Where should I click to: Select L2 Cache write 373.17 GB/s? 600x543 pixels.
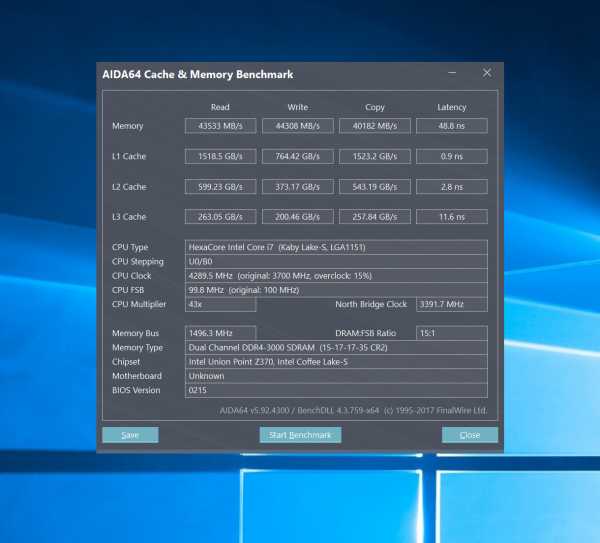(298, 187)
